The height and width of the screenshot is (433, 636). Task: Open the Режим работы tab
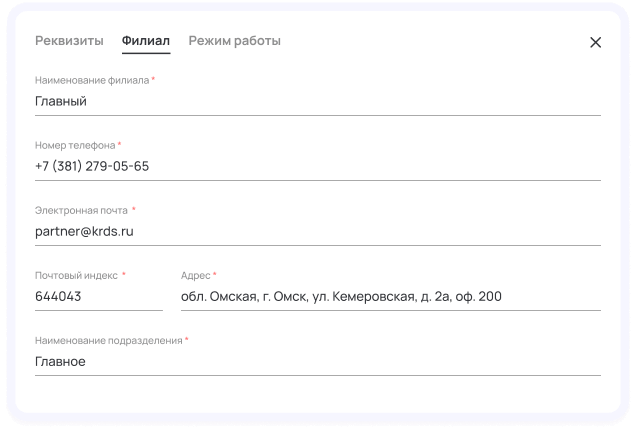235,41
